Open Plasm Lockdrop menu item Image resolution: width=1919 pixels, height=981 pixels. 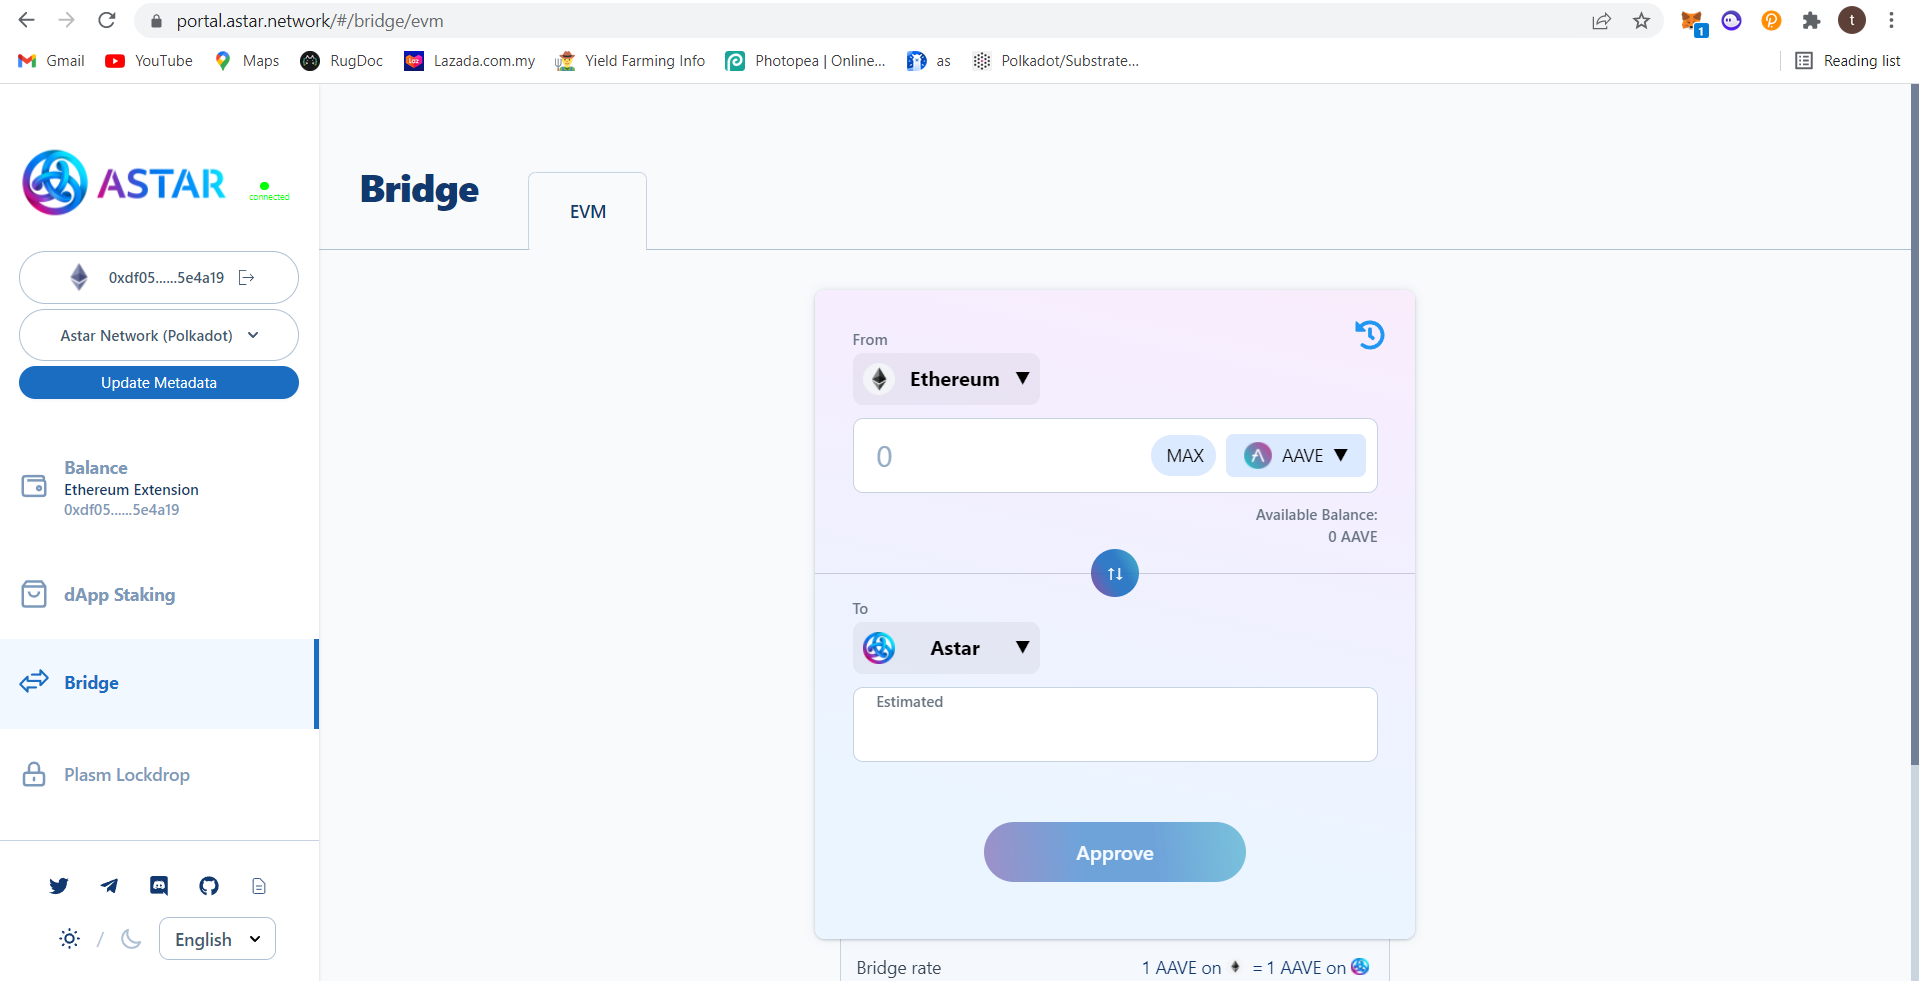(x=127, y=774)
